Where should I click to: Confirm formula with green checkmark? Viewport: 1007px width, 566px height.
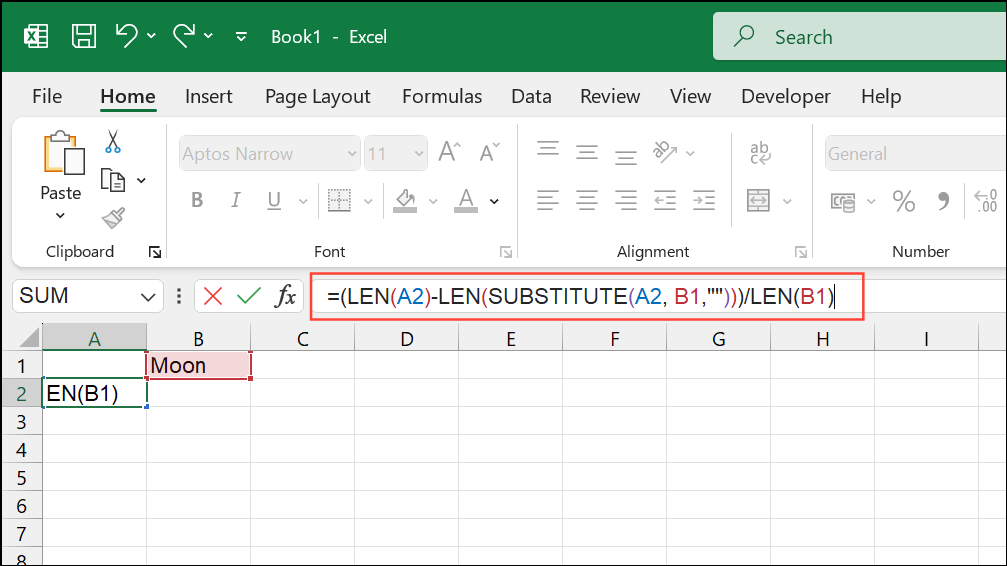(249, 296)
